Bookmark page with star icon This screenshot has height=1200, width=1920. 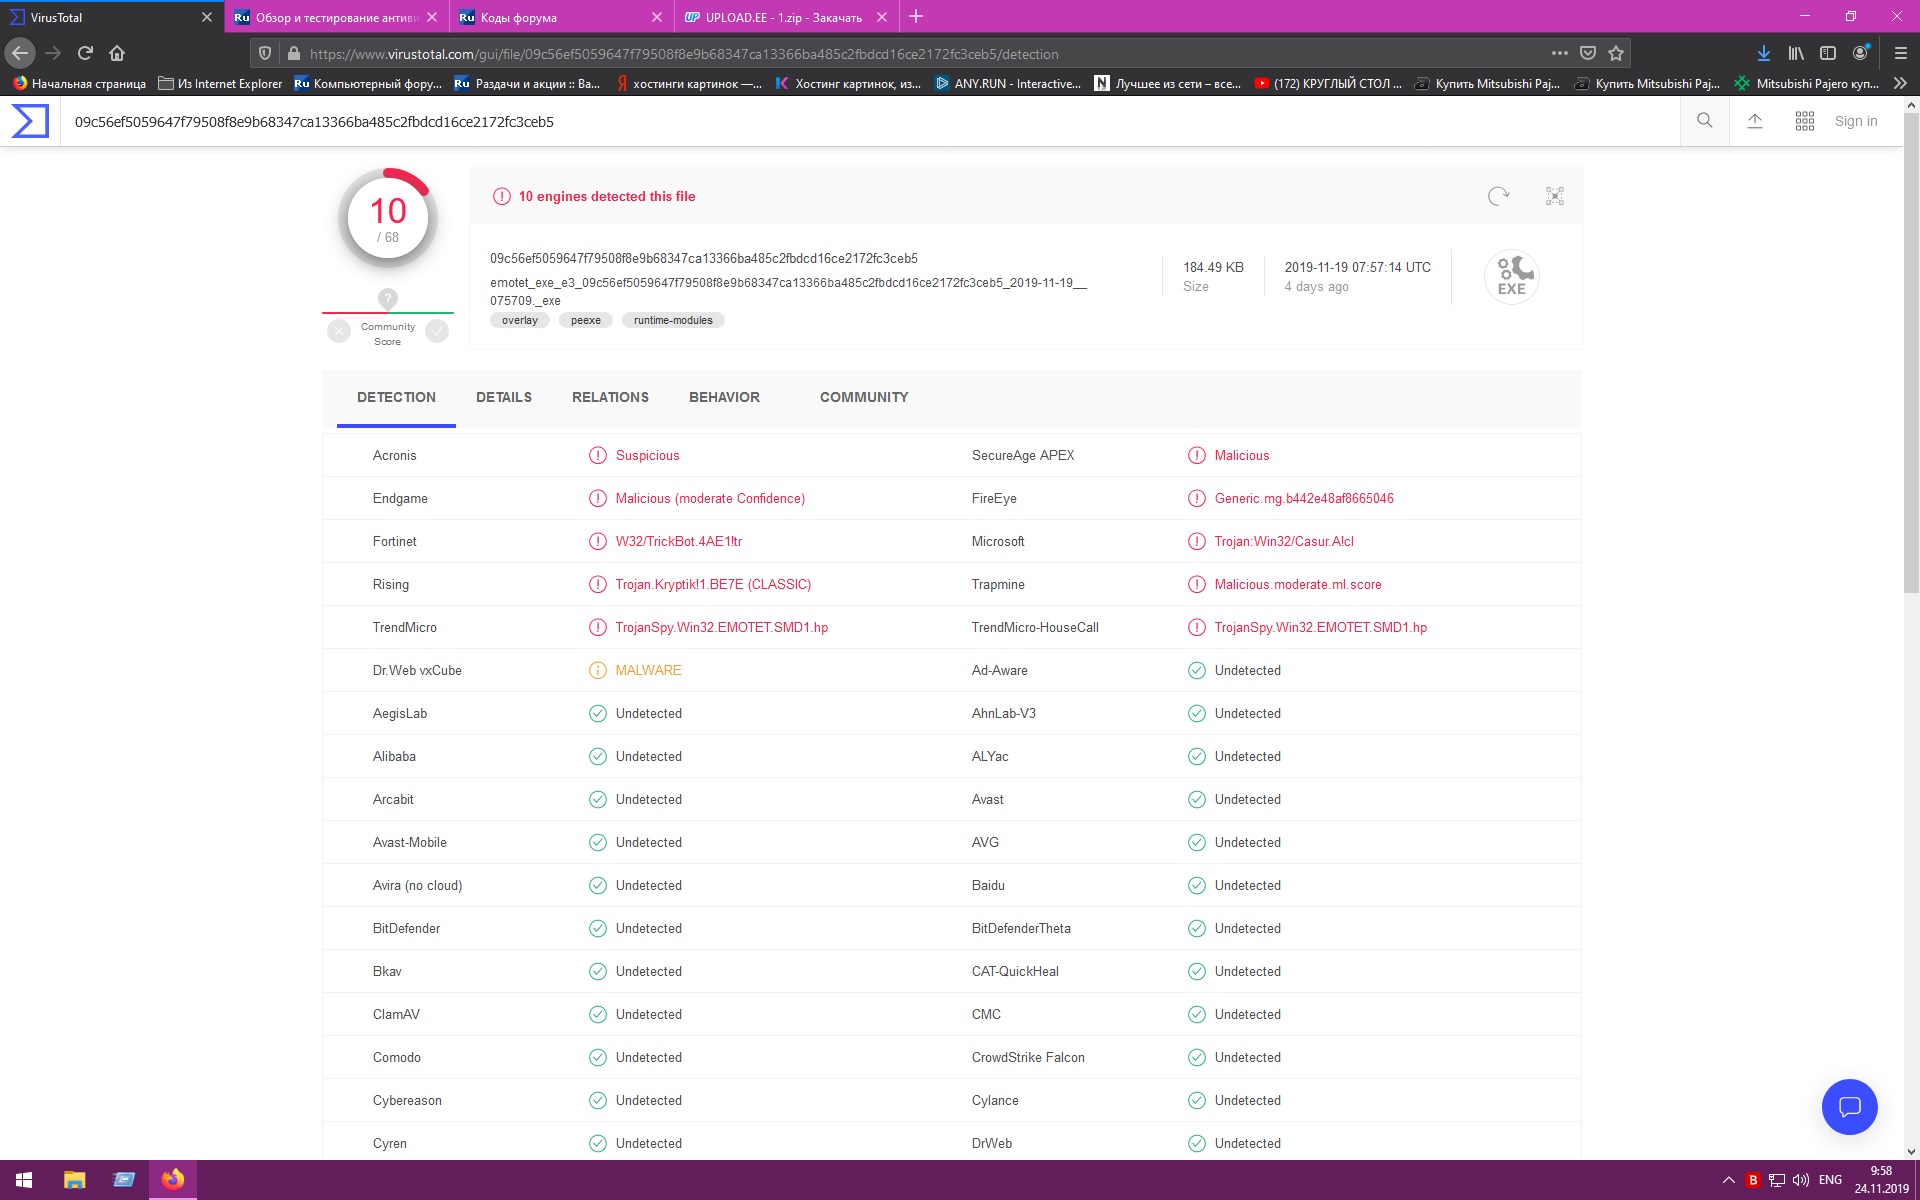1616,53
